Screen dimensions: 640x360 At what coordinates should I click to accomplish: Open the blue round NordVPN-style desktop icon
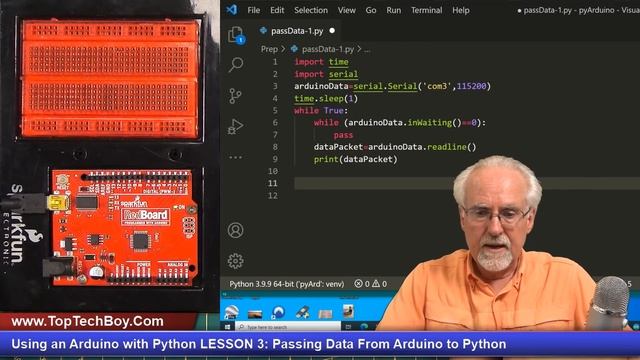tap(279, 312)
